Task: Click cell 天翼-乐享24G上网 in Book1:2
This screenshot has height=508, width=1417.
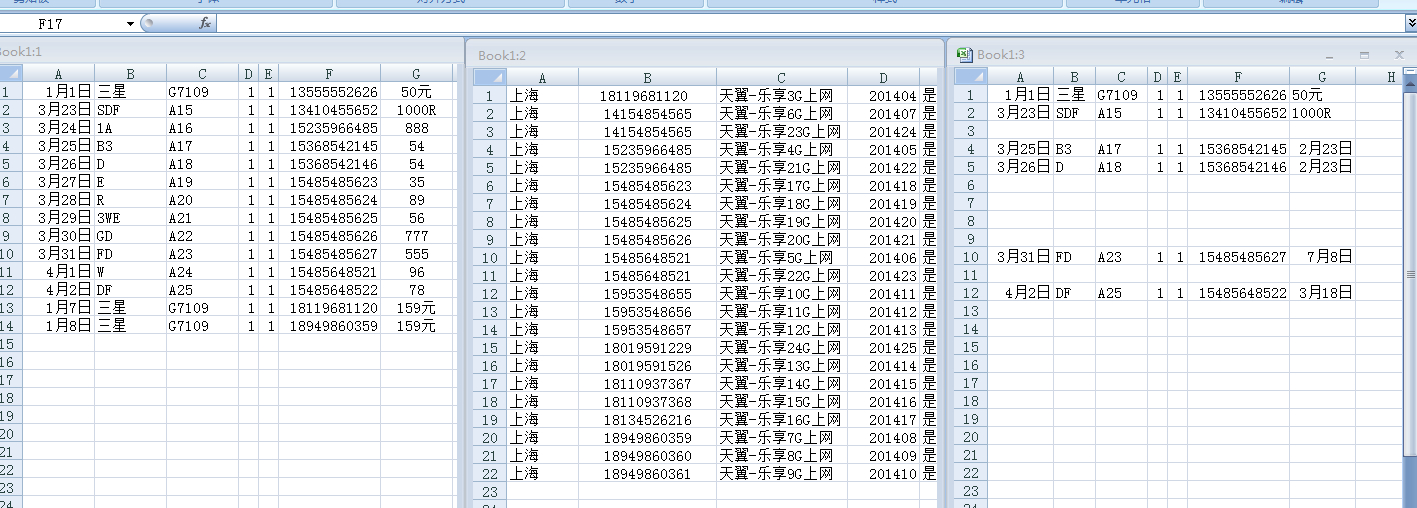Action: click(781, 348)
